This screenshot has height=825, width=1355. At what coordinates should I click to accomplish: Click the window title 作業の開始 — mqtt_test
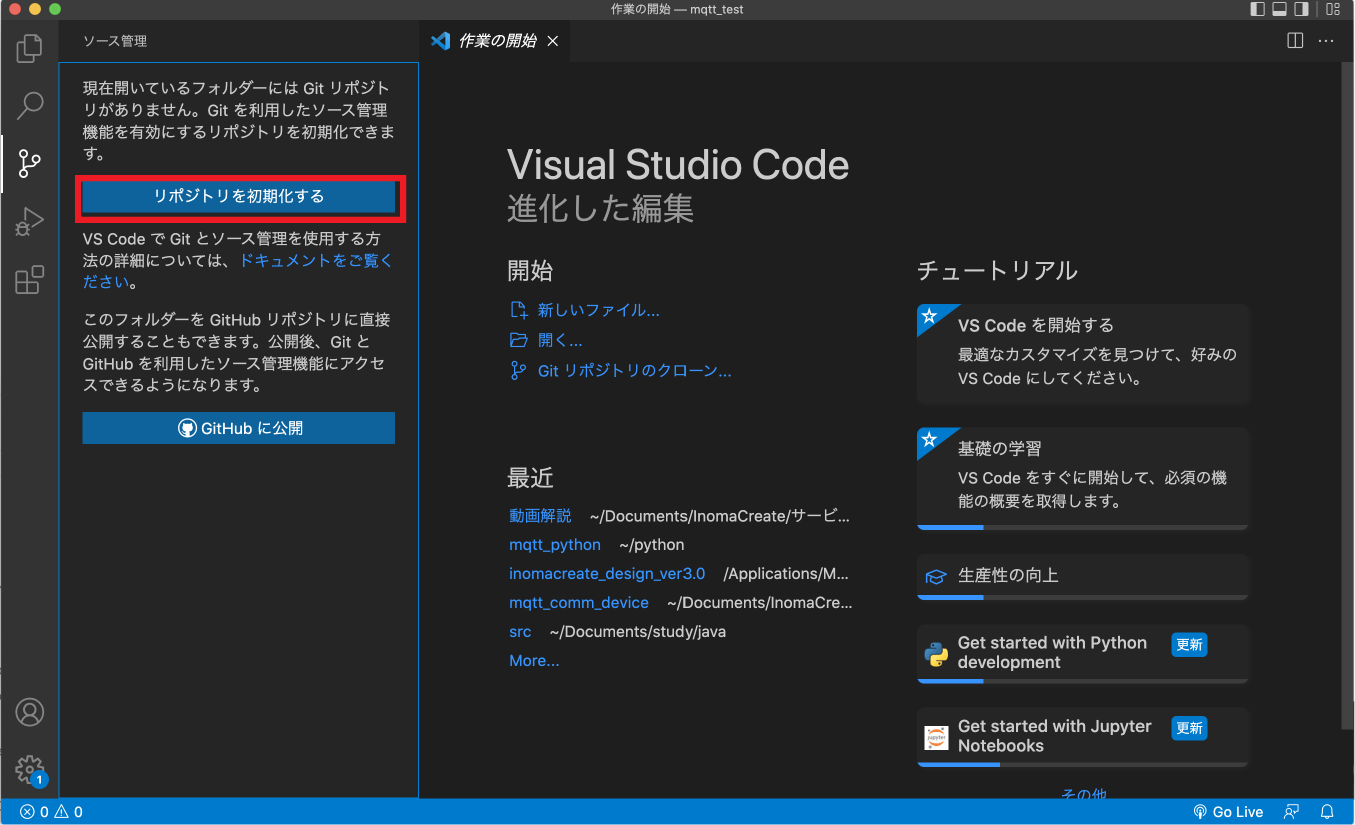677,9
